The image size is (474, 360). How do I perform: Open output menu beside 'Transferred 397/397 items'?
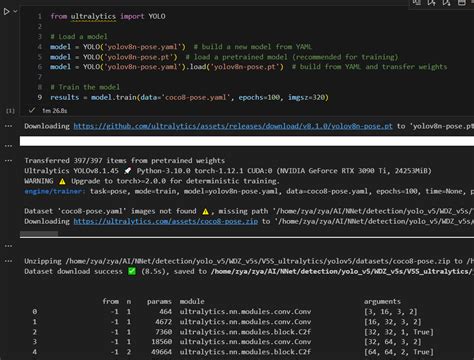pyautogui.click(x=8, y=161)
